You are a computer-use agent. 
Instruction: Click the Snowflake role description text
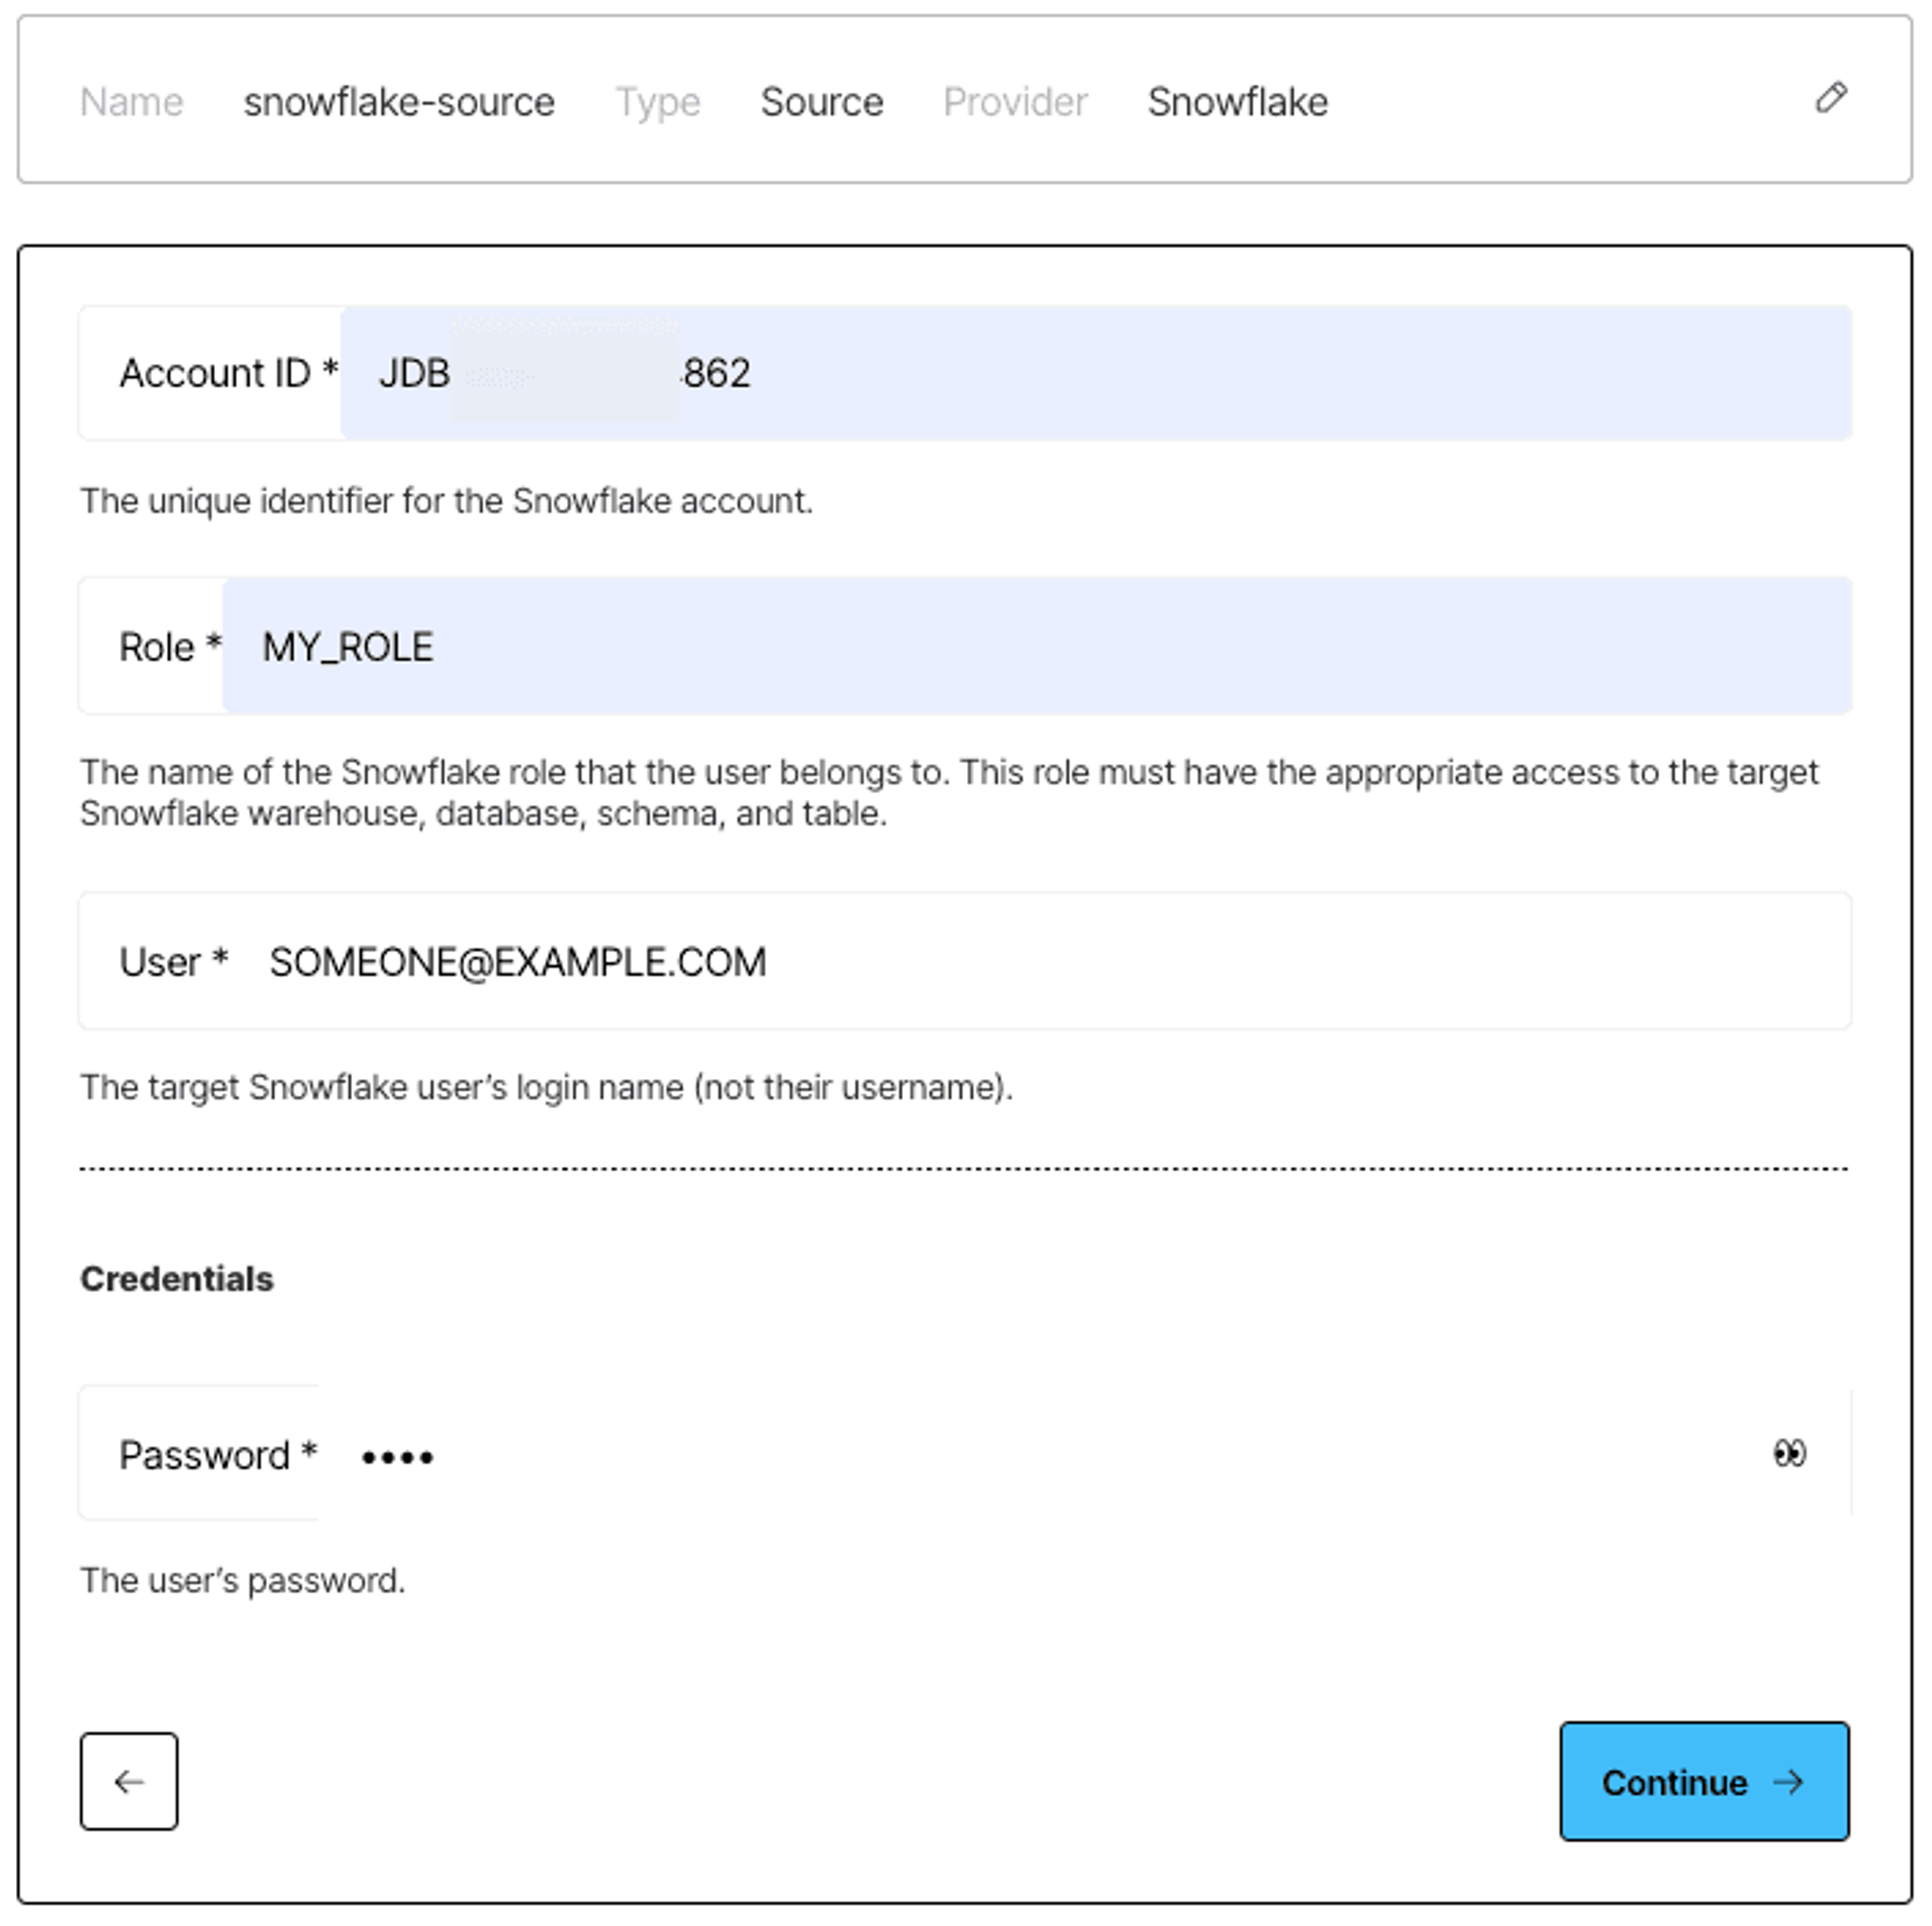pyautogui.click(x=949, y=793)
